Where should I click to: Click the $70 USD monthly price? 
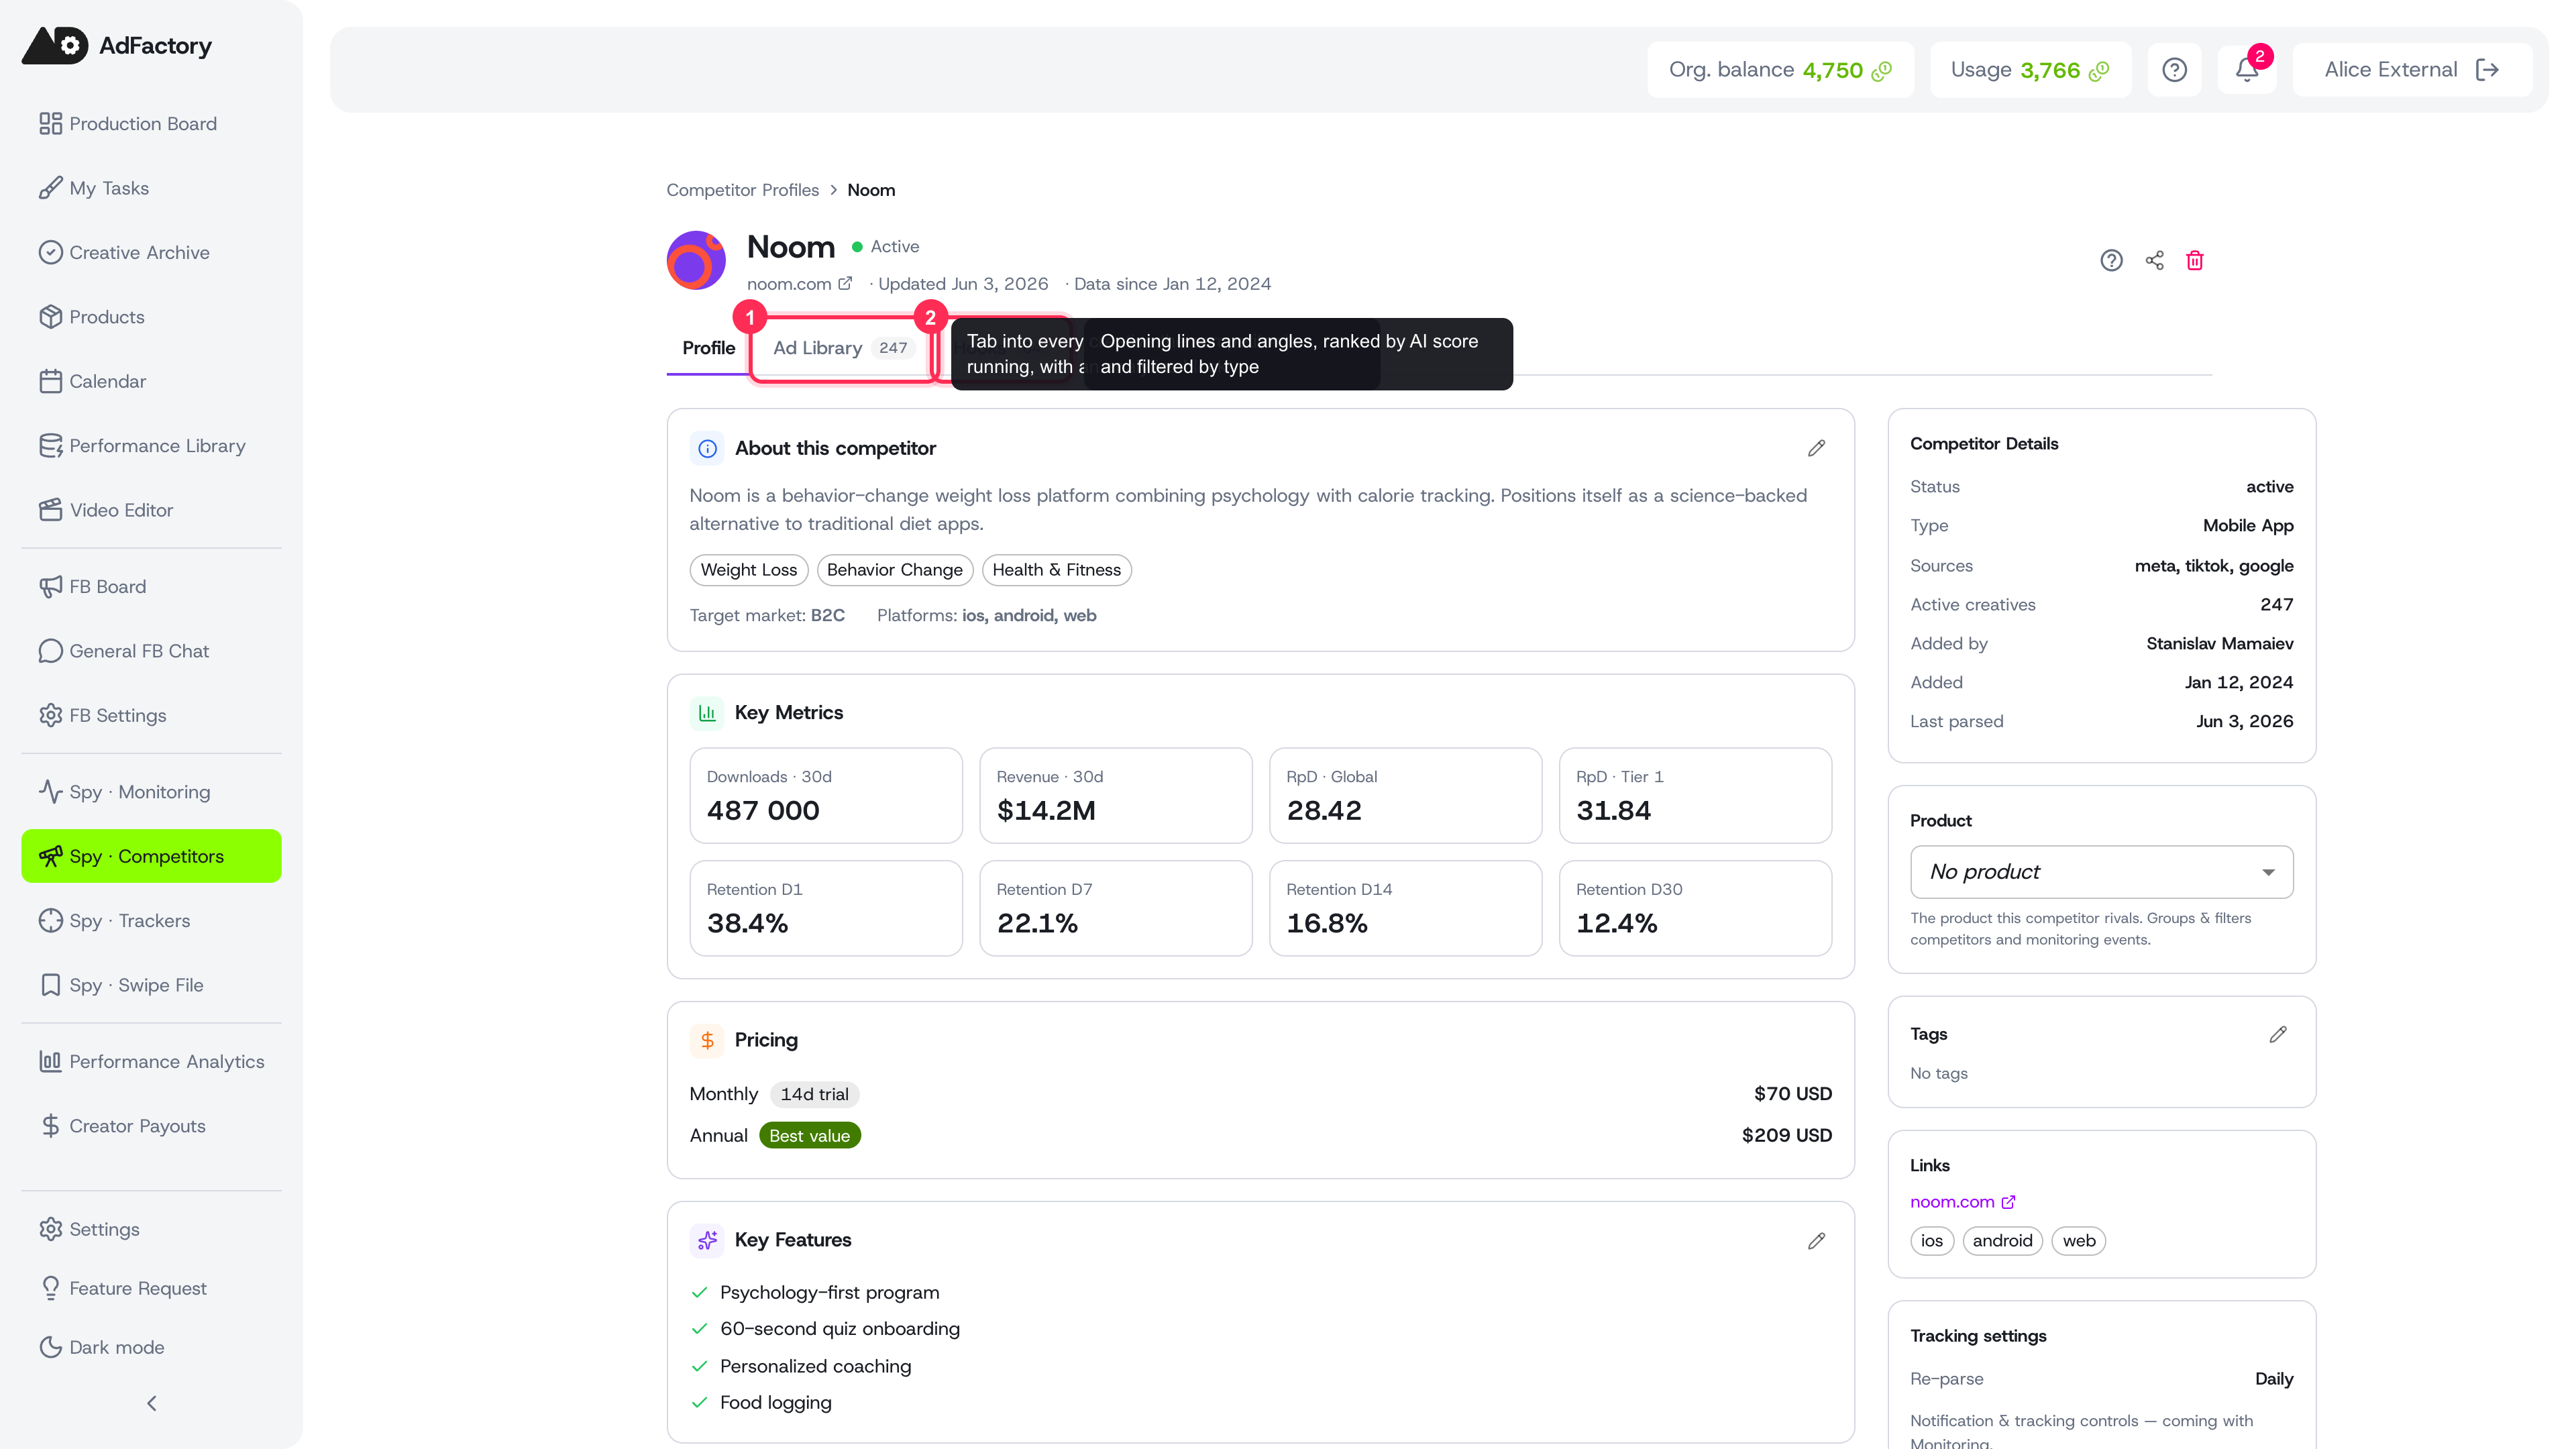coord(1793,1094)
